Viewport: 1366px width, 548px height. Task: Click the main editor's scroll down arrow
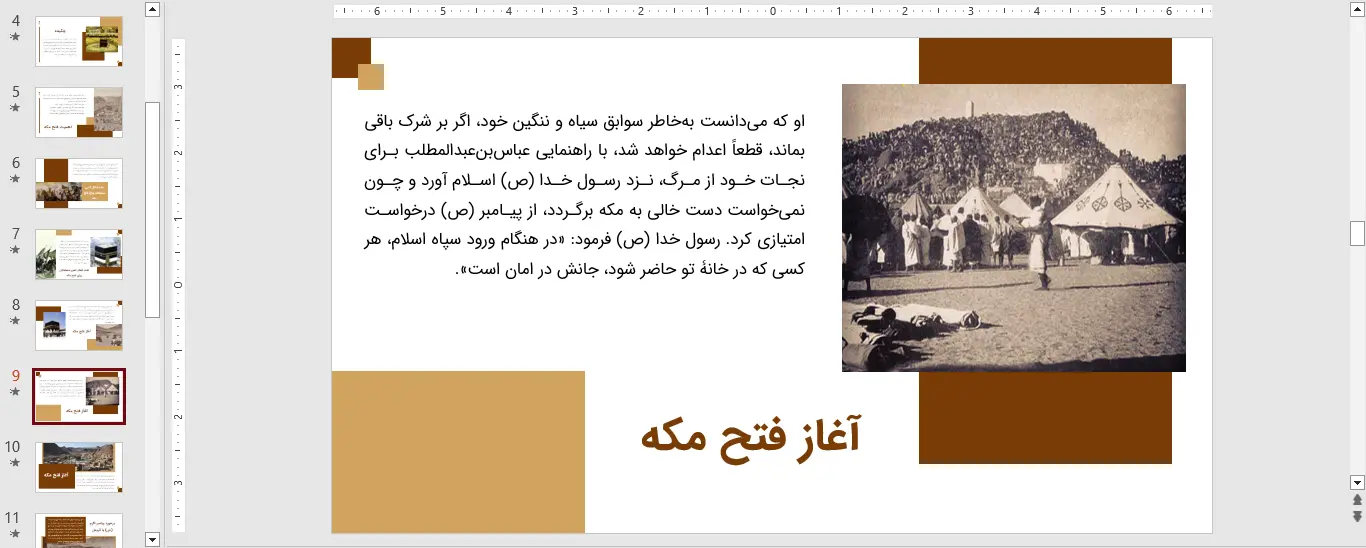[1357, 482]
